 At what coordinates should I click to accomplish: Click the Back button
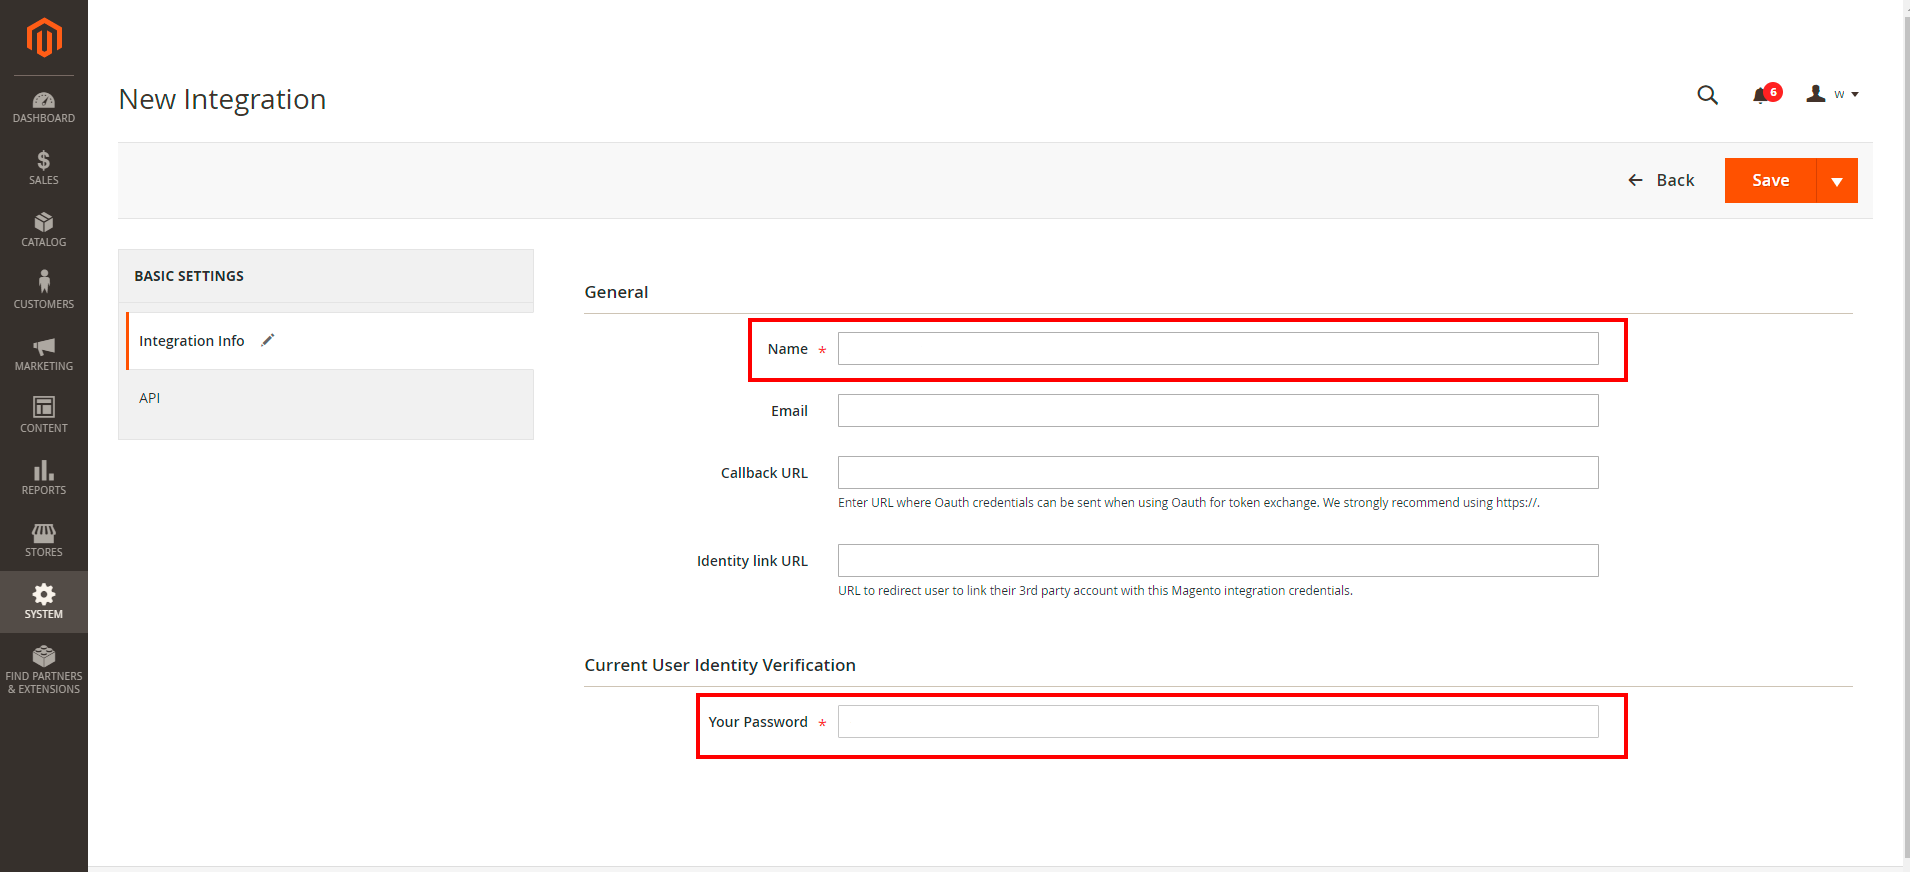1661,180
